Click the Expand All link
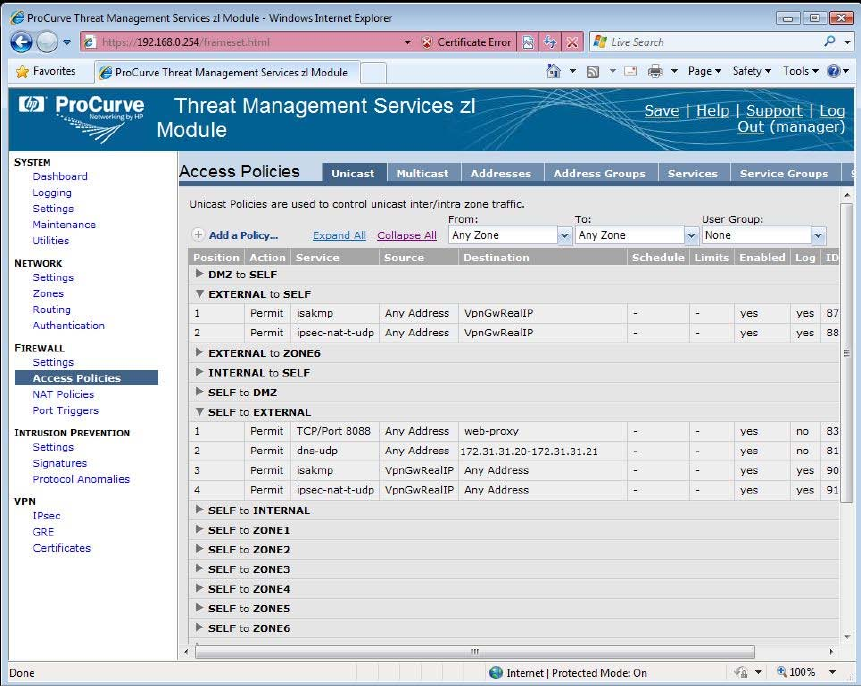The height and width of the screenshot is (686, 861). coord(339,235)
